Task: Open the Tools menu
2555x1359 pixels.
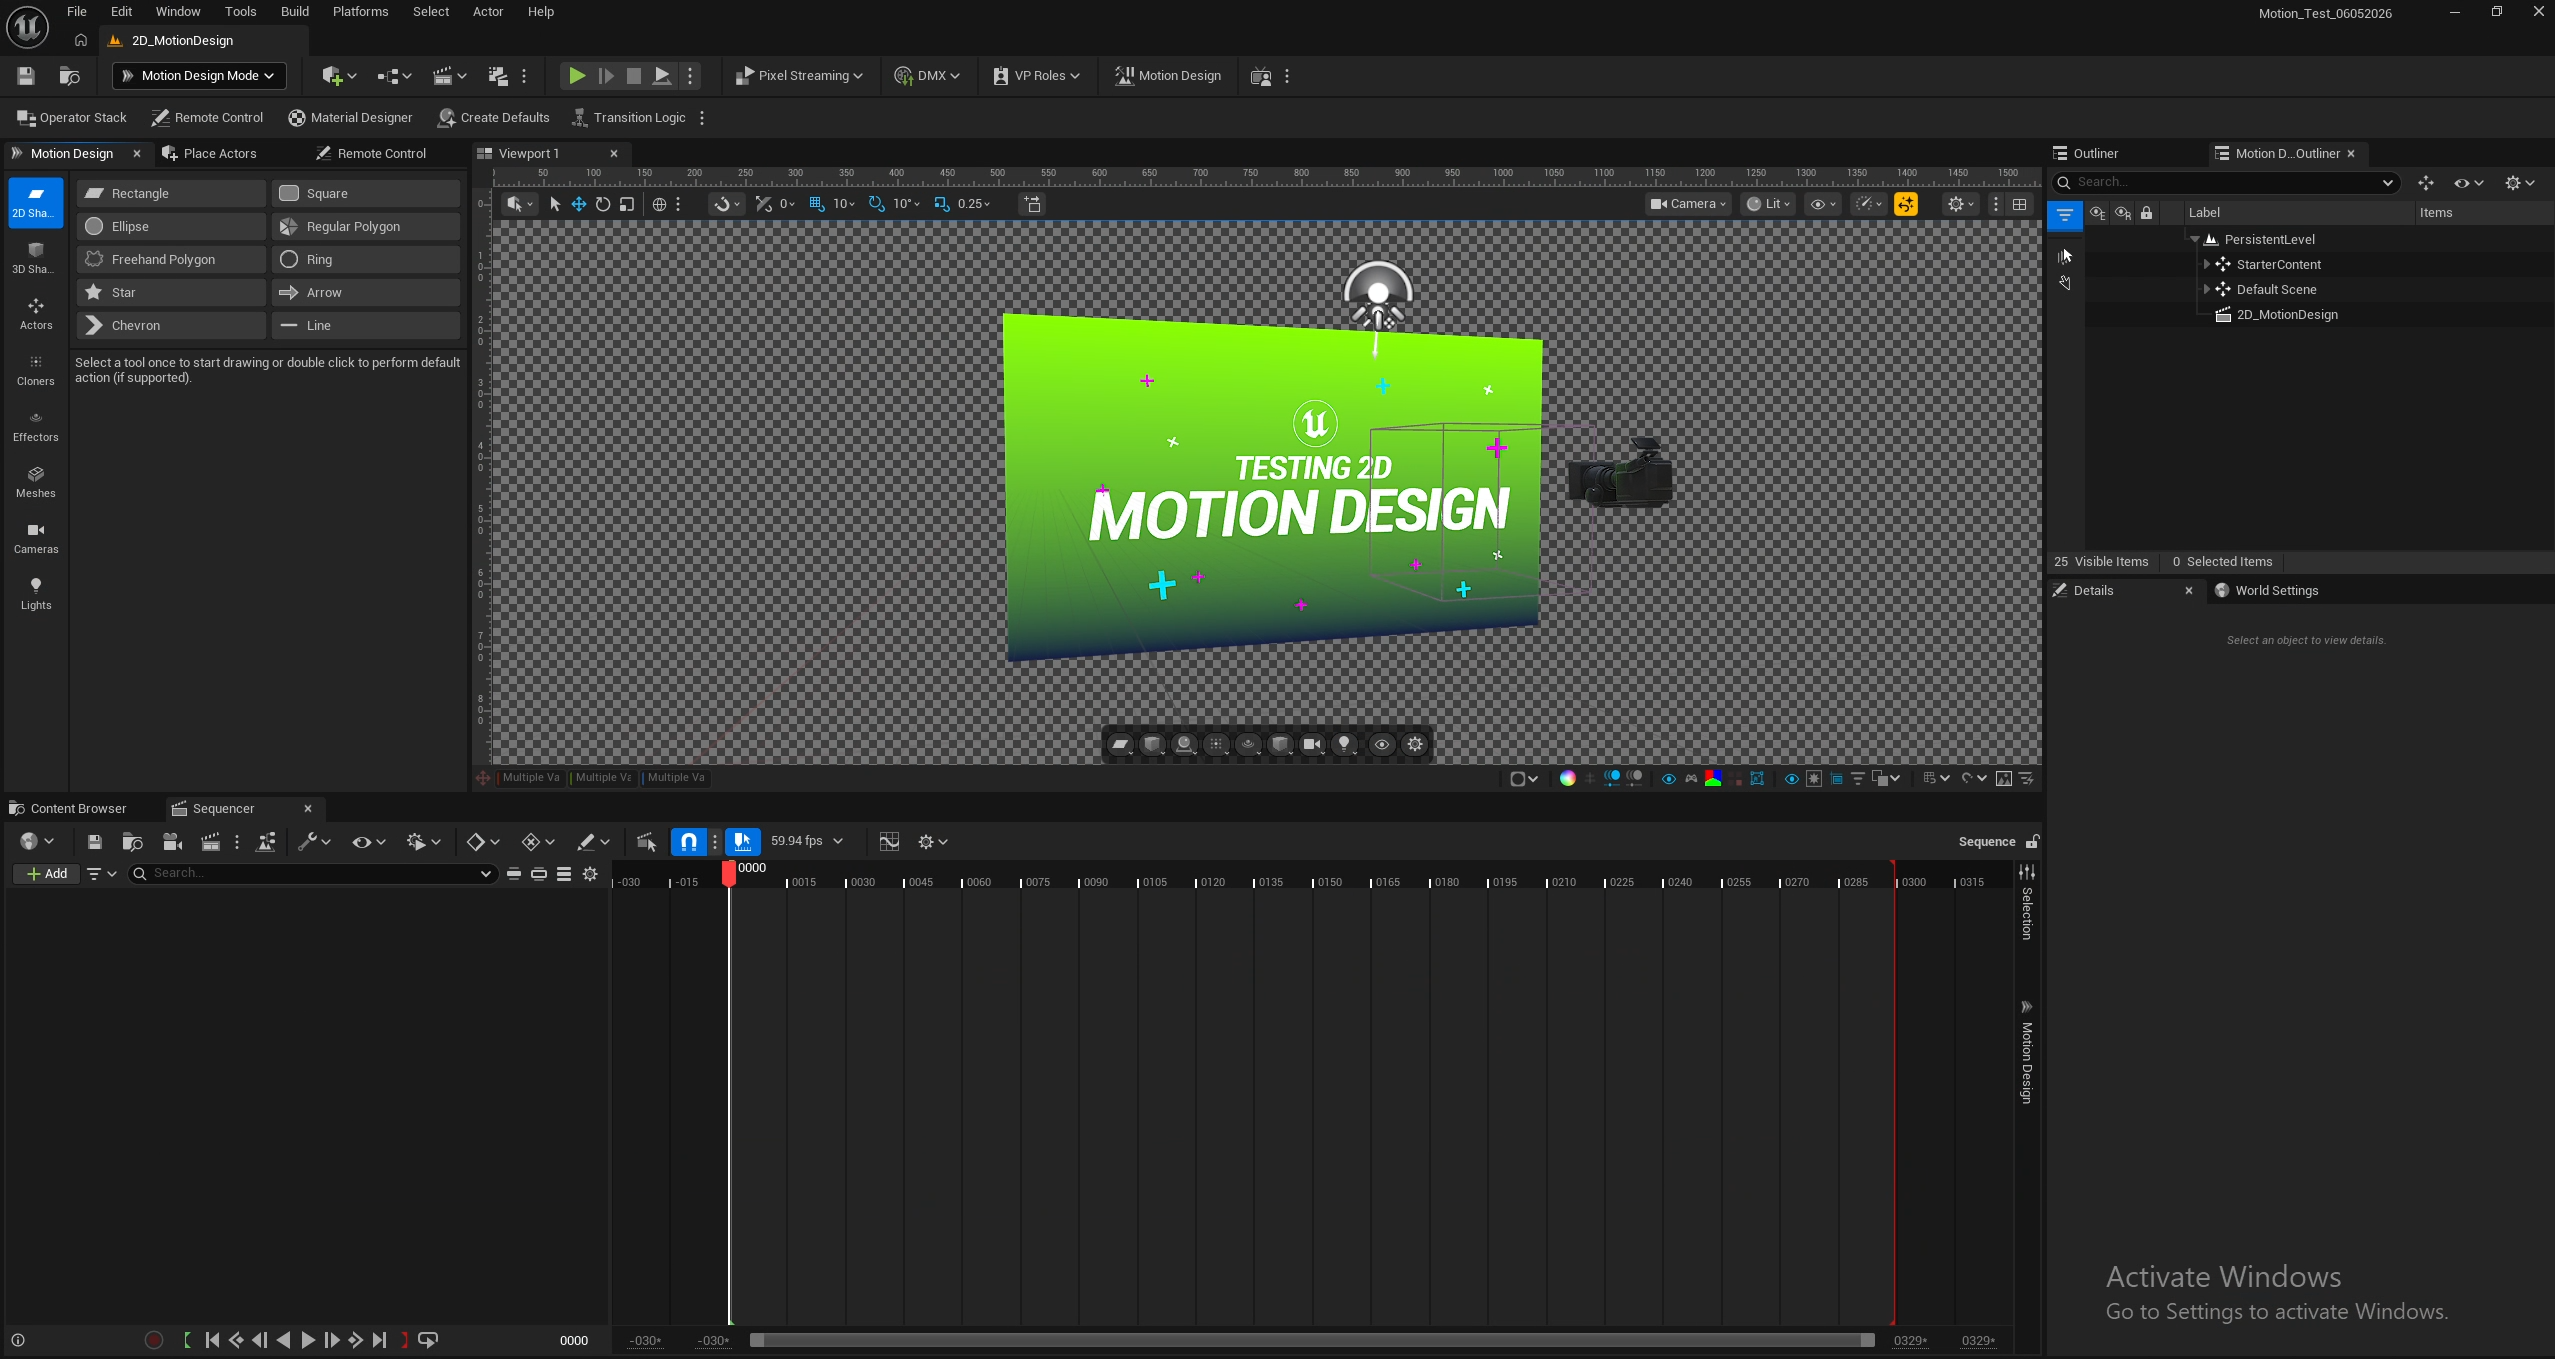Action: [240, 12]
